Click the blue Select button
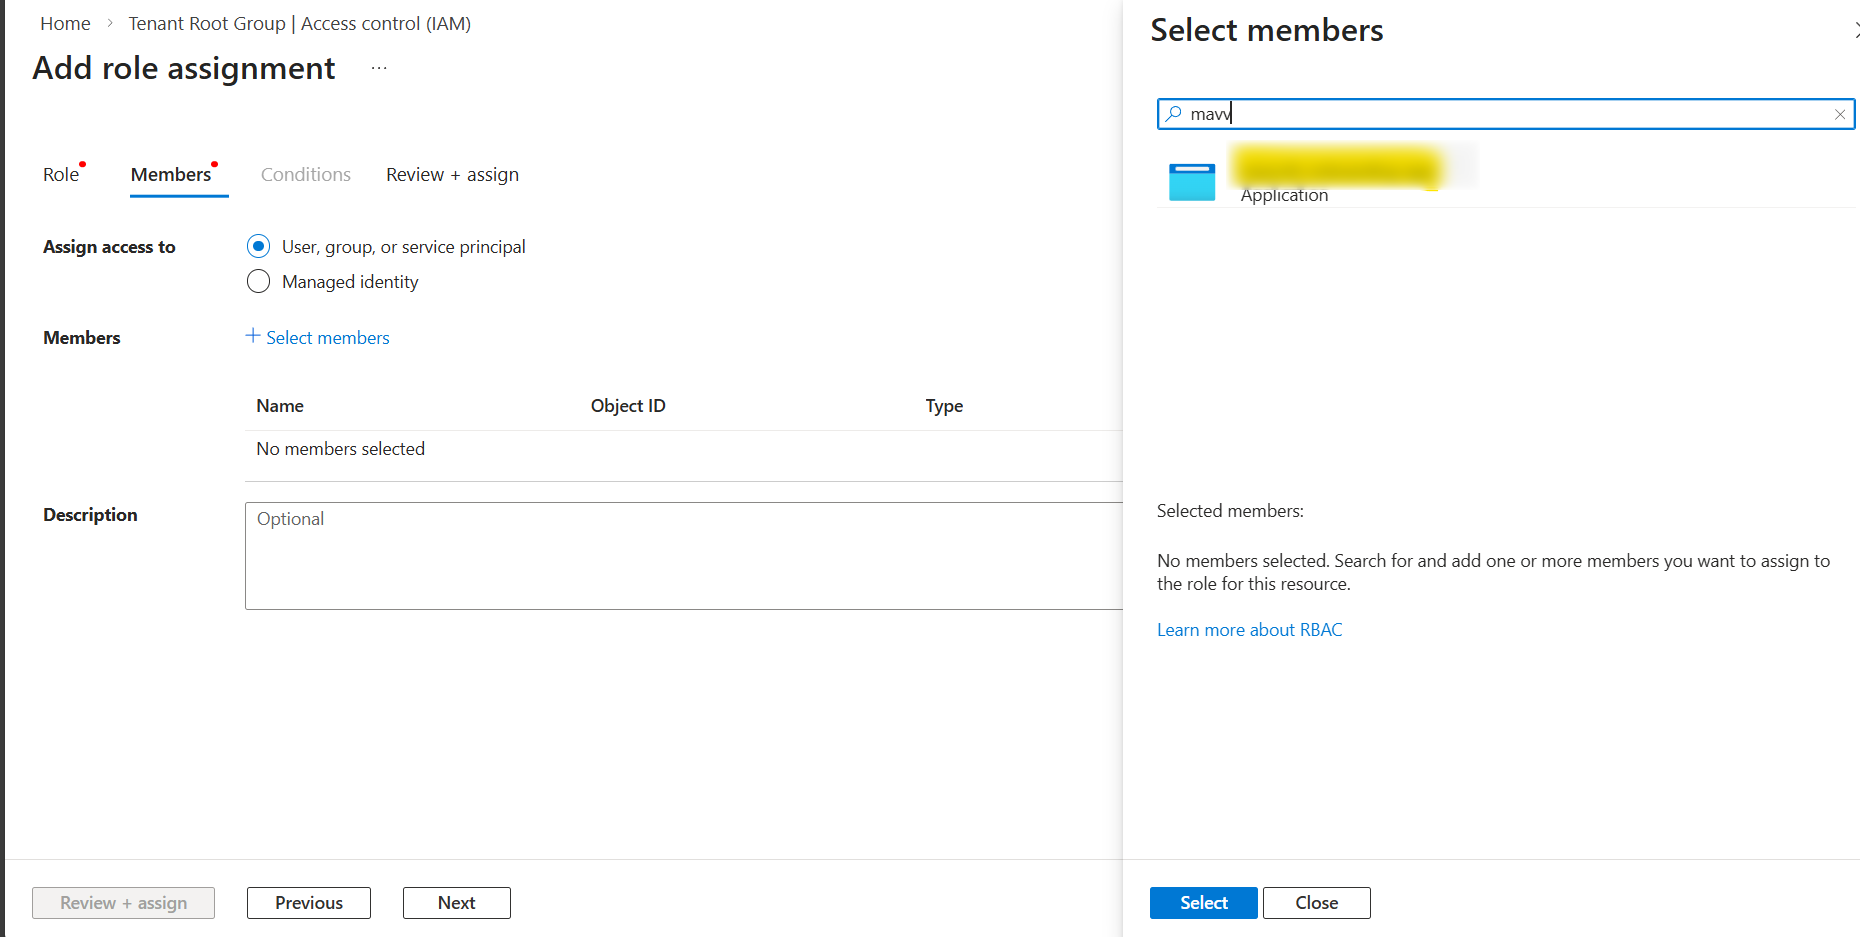This screenshot has height=937, width=1860. 1203,902
